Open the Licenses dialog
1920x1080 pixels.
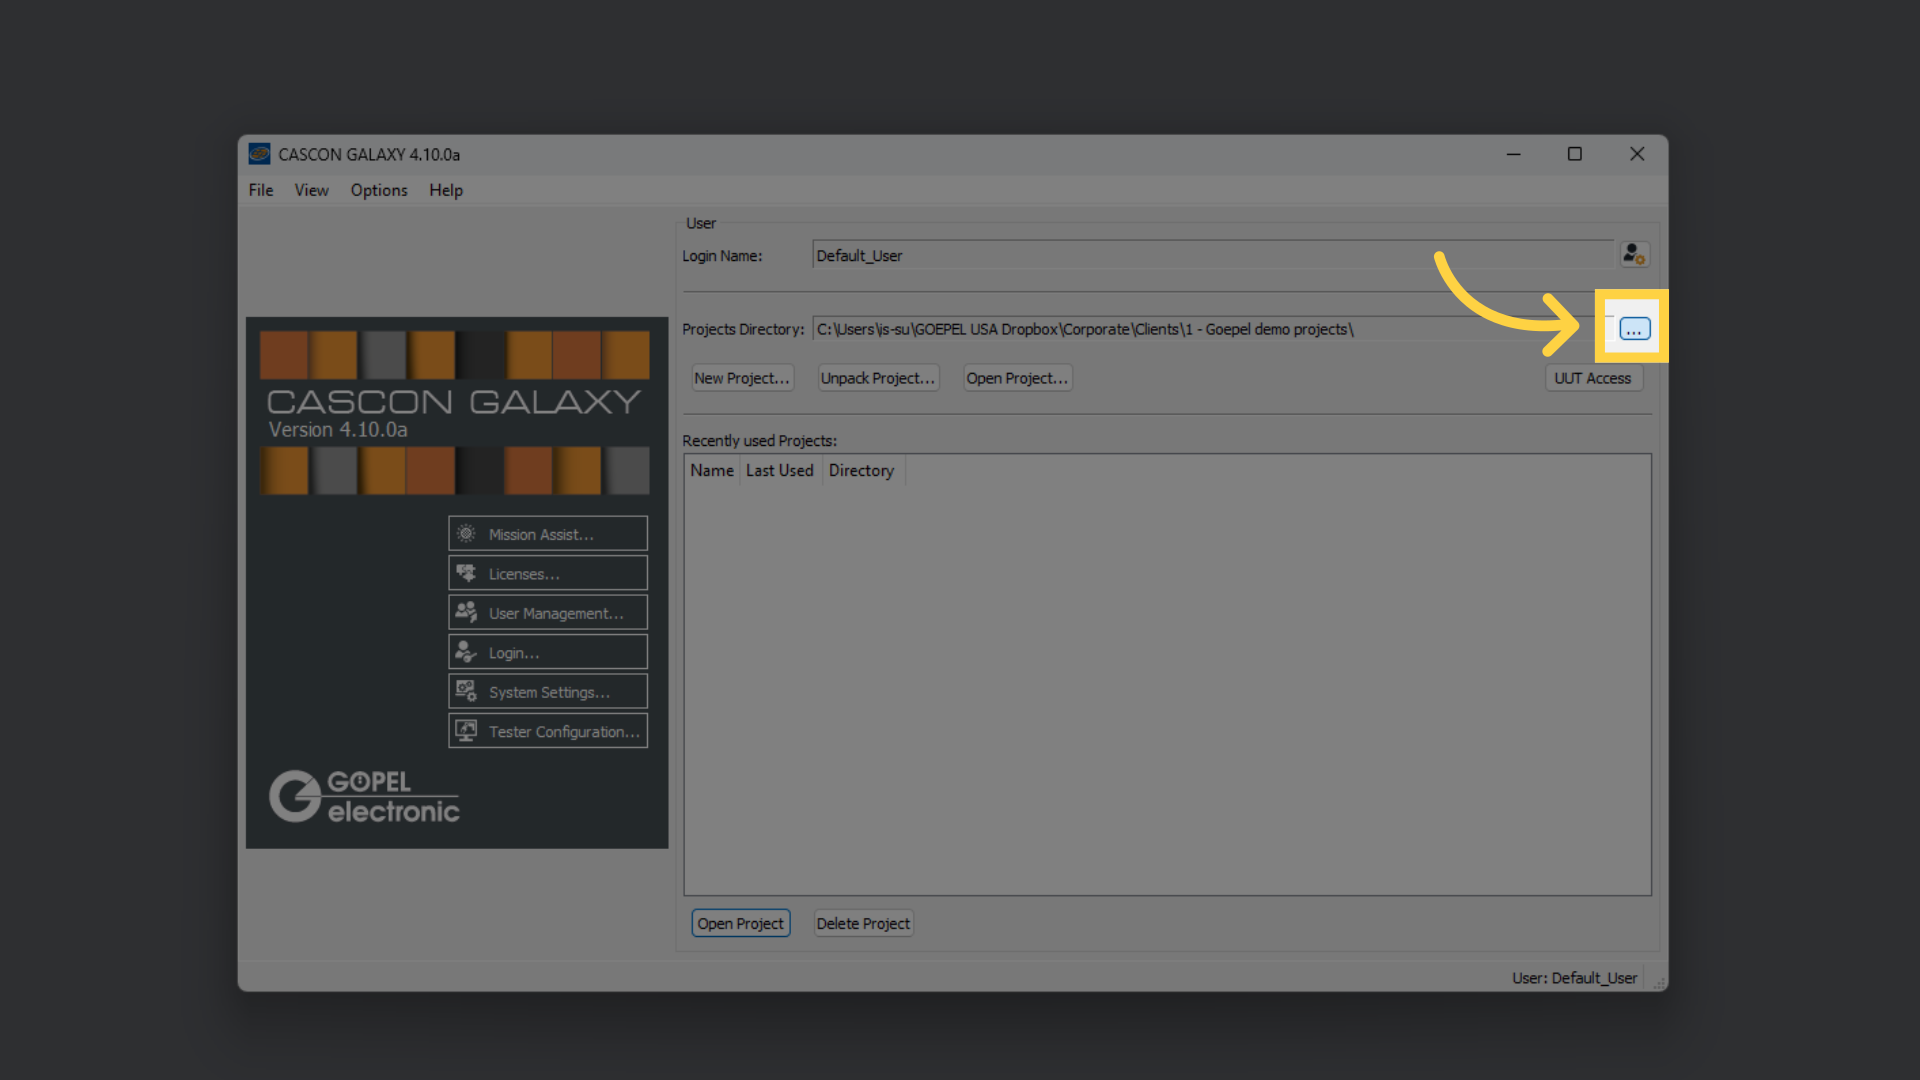[548, 573]
